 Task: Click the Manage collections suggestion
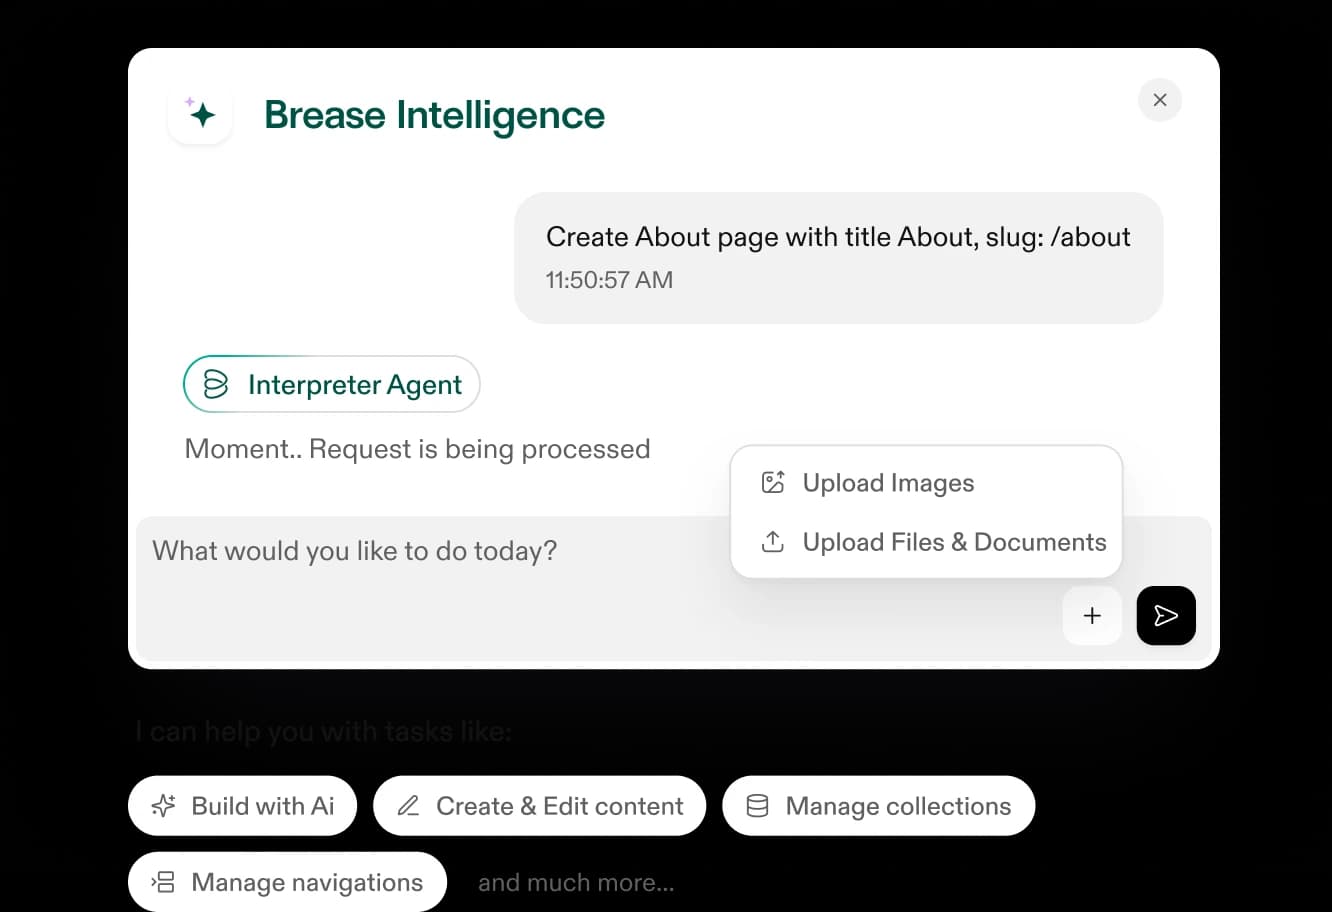[878, 805]
